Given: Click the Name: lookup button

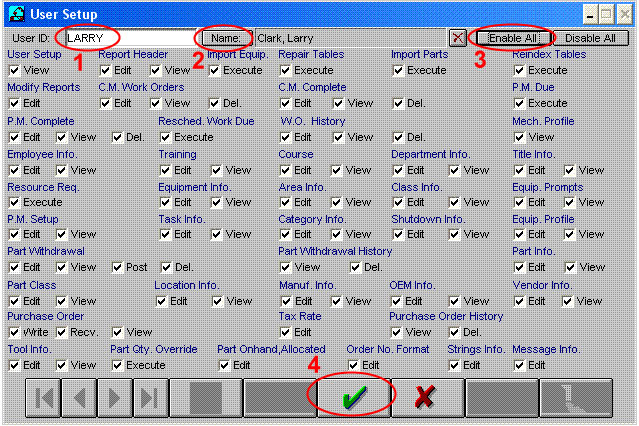Looking at the screenshot, I should tap(225, 38).
